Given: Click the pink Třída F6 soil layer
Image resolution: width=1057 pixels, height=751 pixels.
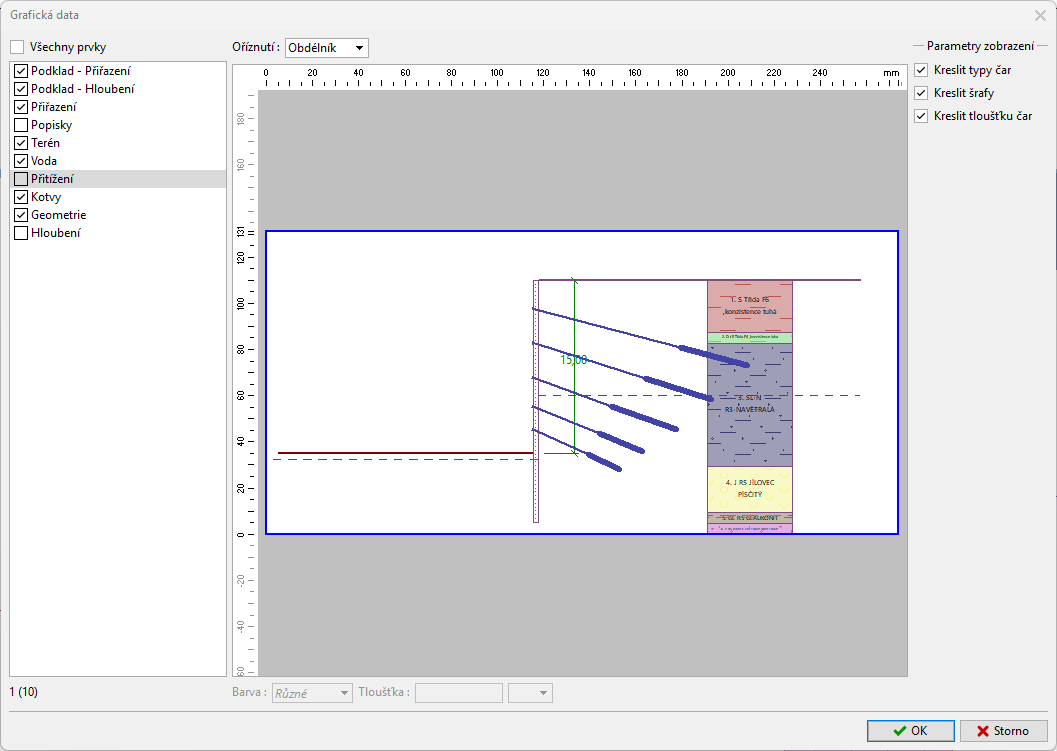Looking at the screenshot, I should coord(749,305).
